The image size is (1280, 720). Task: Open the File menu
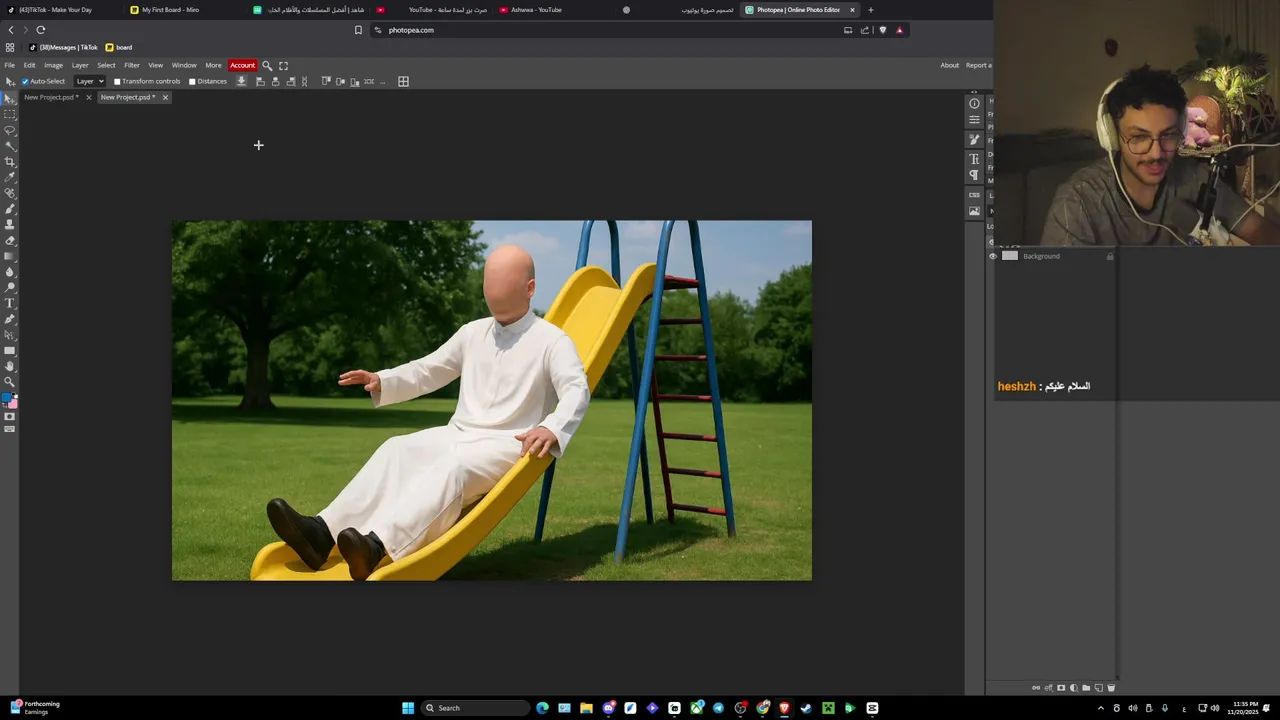coord(9,65)
